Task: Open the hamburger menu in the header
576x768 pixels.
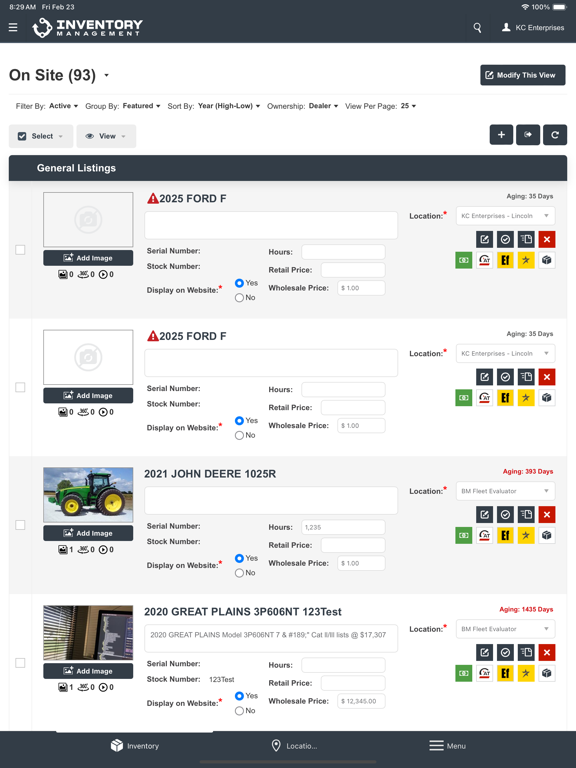Action: pos(13,27)
